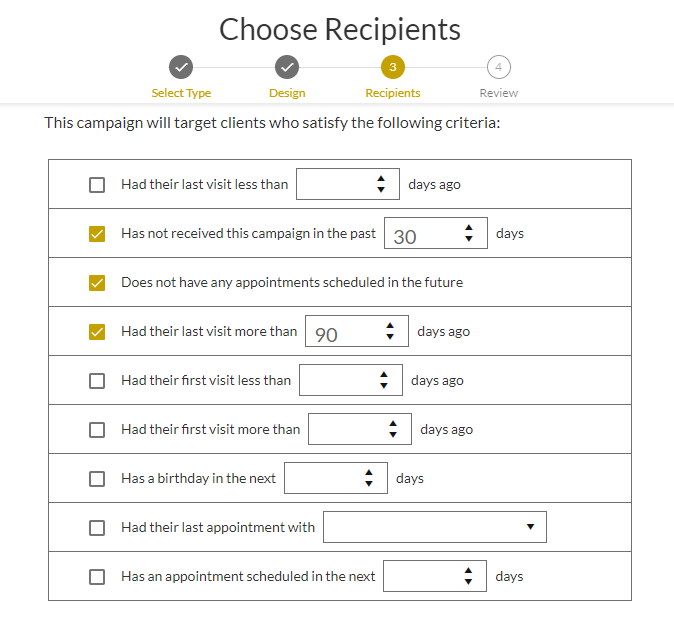Click stepper arrows on the 90 days field
Screen dimensions: 674x629
[x=390, y=331]
